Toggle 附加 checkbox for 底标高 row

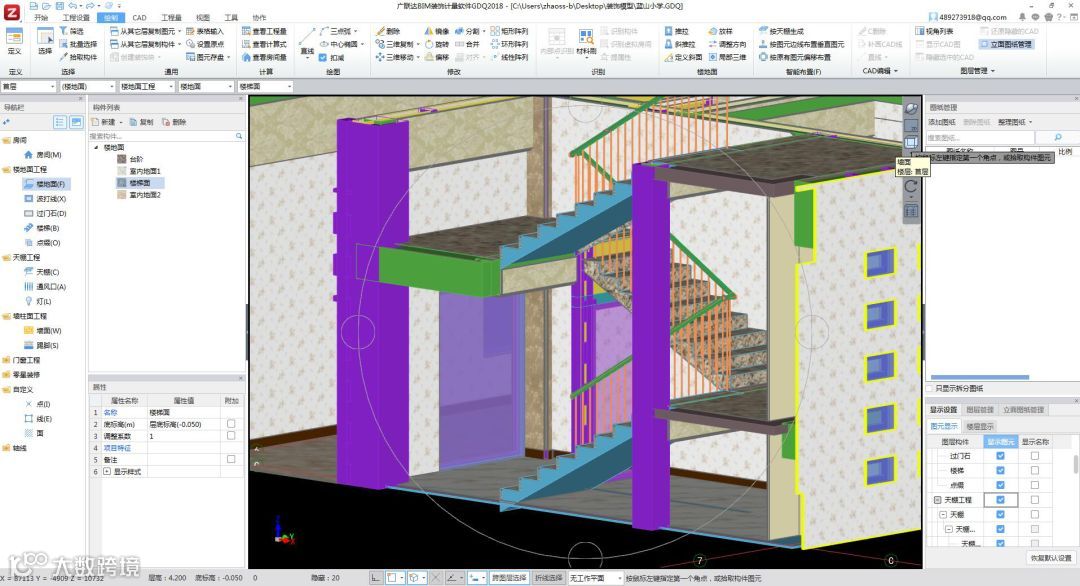pyautogui.click(x=231, y=424)
